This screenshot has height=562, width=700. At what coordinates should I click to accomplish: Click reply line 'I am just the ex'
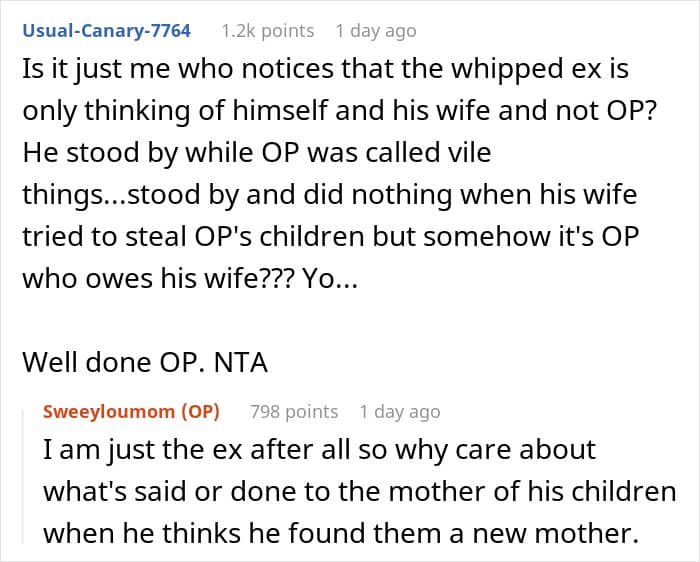(x=319, y=450)
